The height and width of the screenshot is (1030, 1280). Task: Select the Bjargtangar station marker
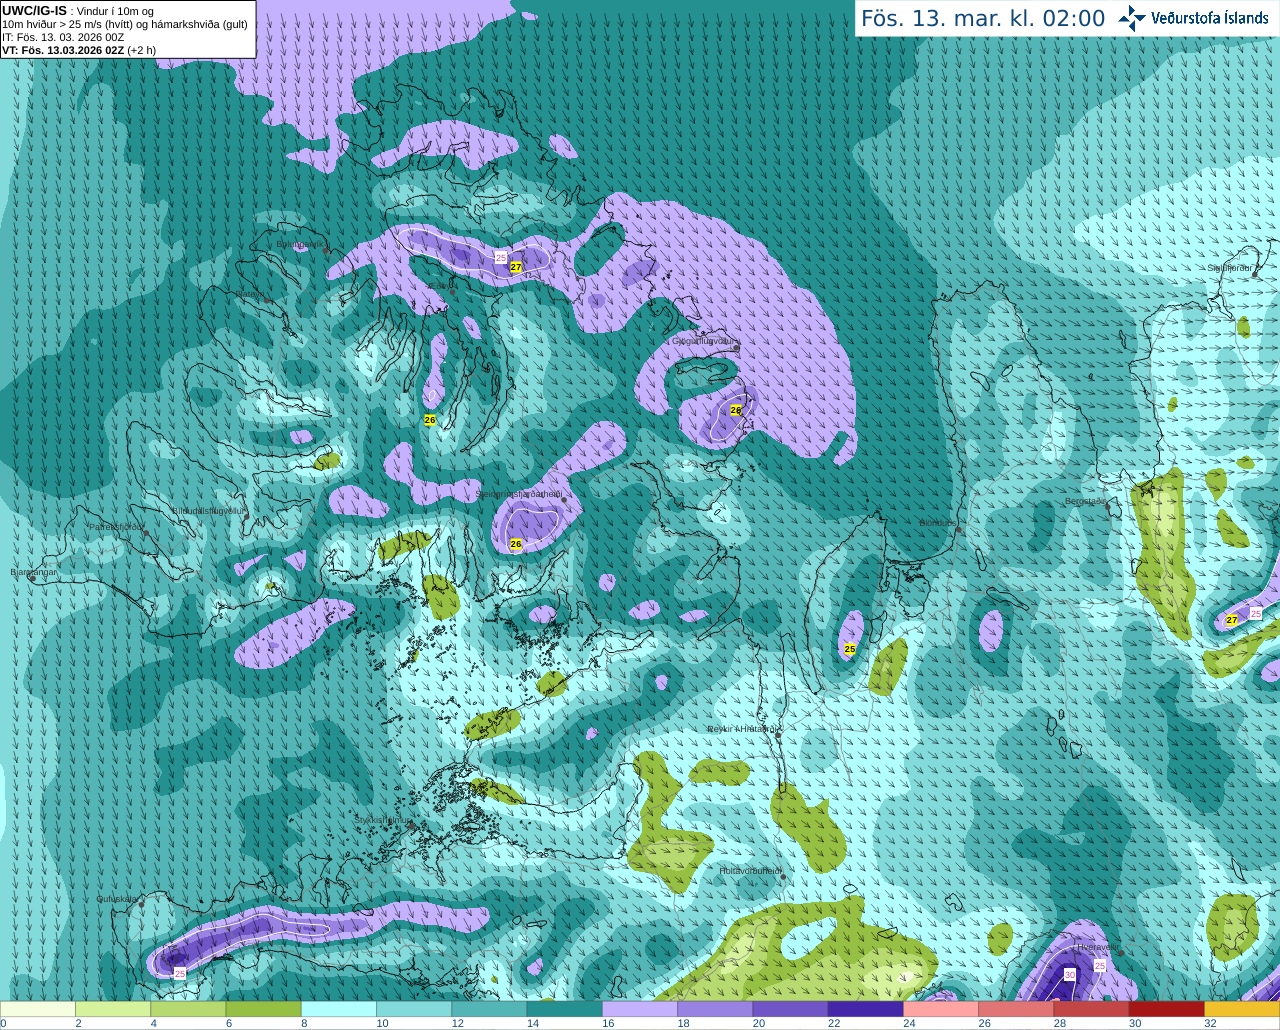point(32,578)
